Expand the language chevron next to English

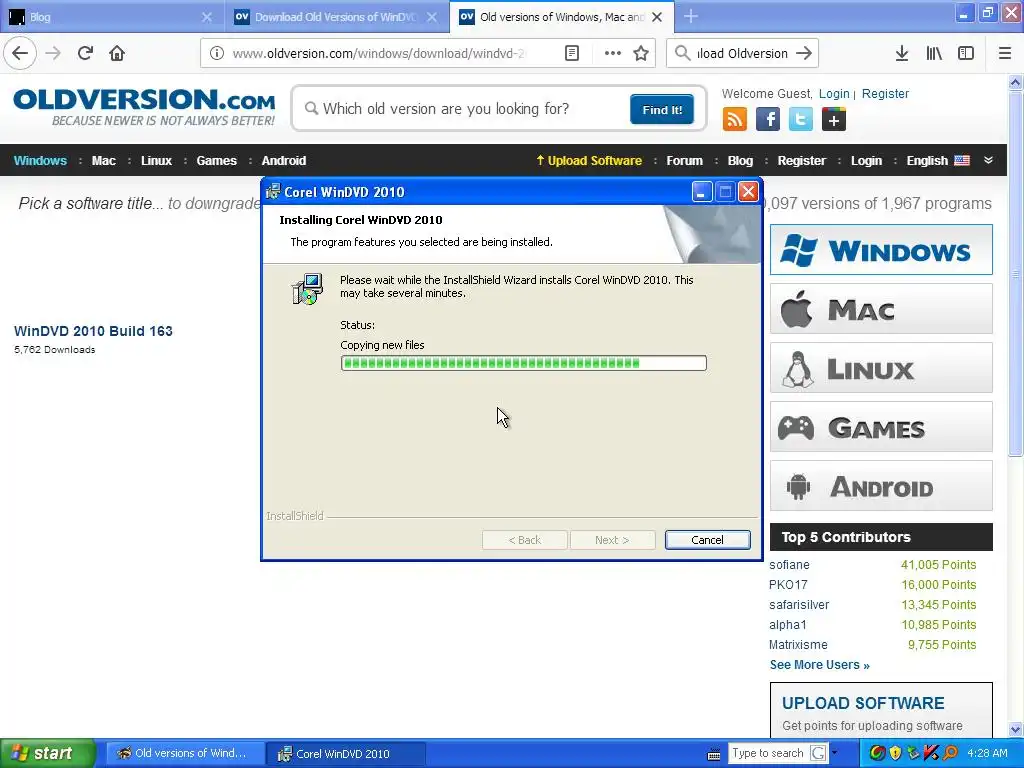[x=988, y=160]
